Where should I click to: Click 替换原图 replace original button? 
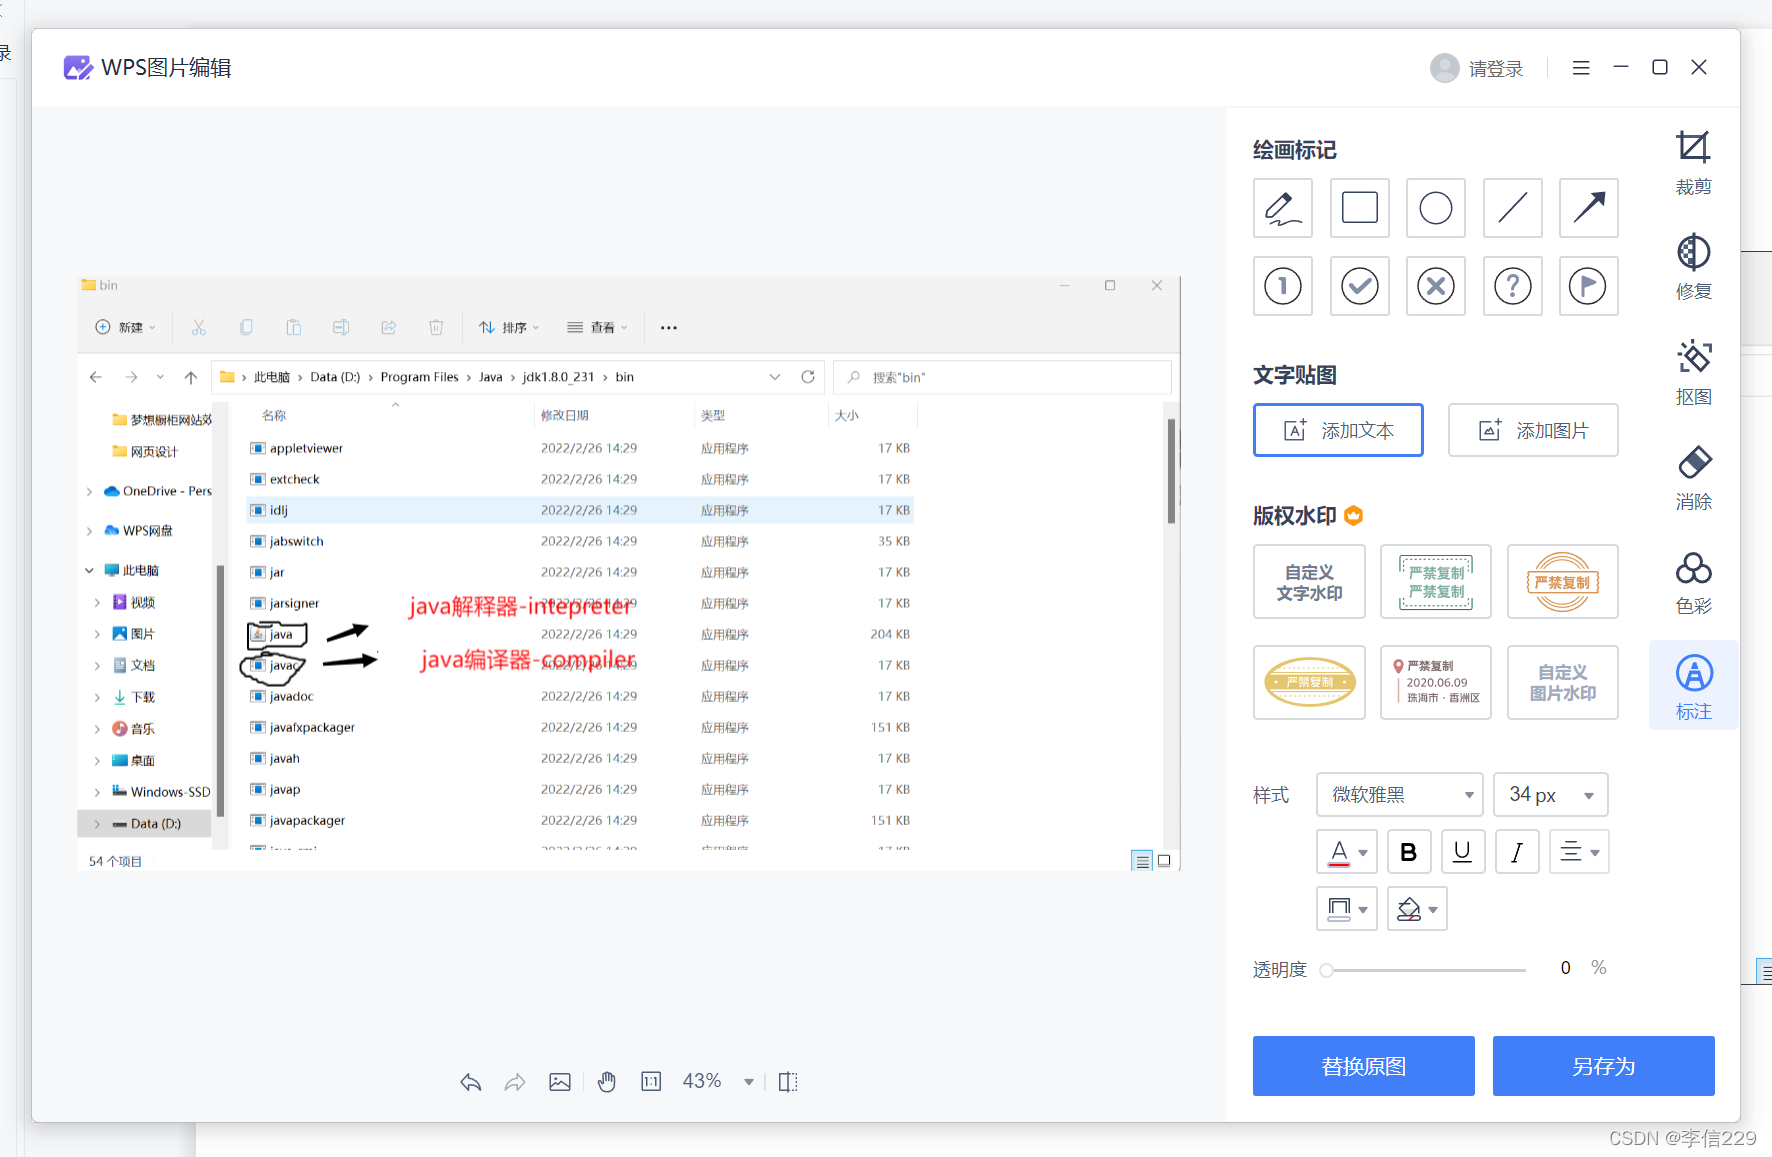click(x=1363, y=1066)
